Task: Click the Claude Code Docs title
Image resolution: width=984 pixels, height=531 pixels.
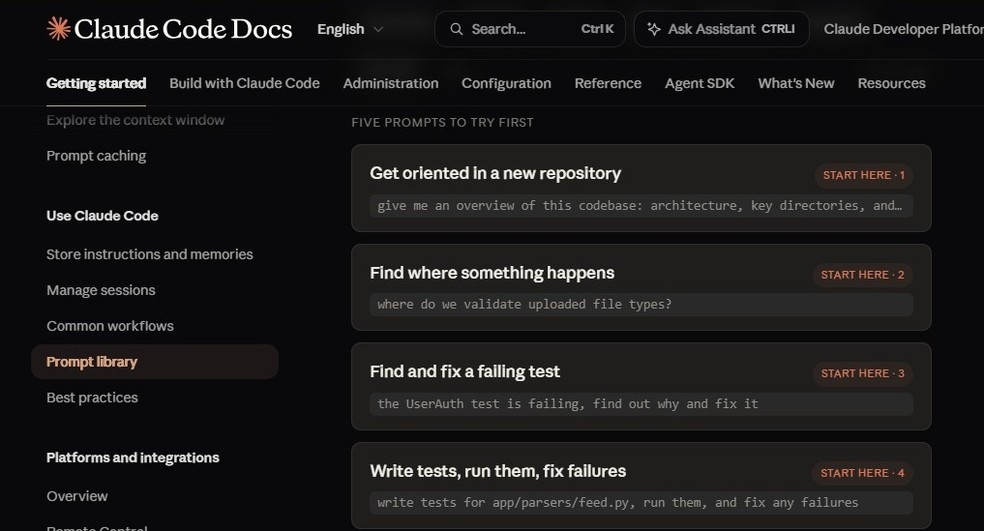Action: click(183, 29)
